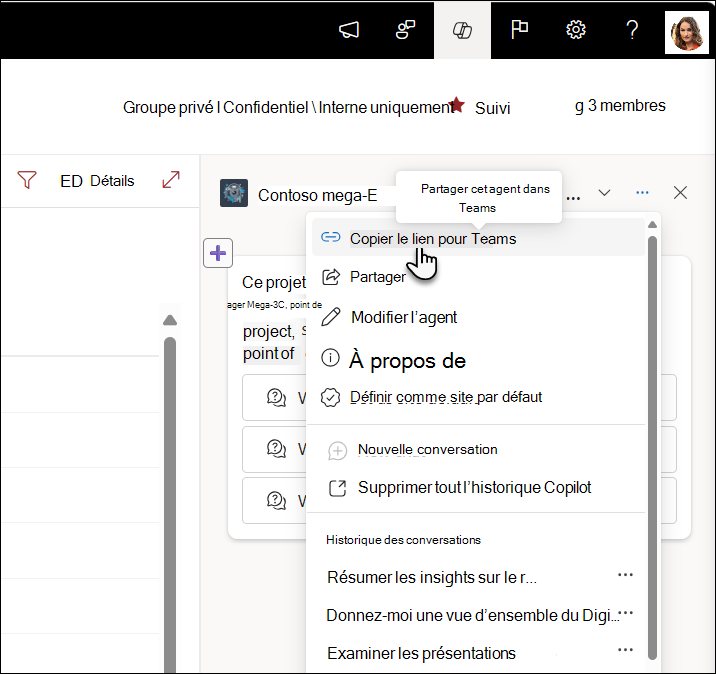Click the Historique des conversations heading
The width and height of the screenshot is (716, 674).
[403, 540]
